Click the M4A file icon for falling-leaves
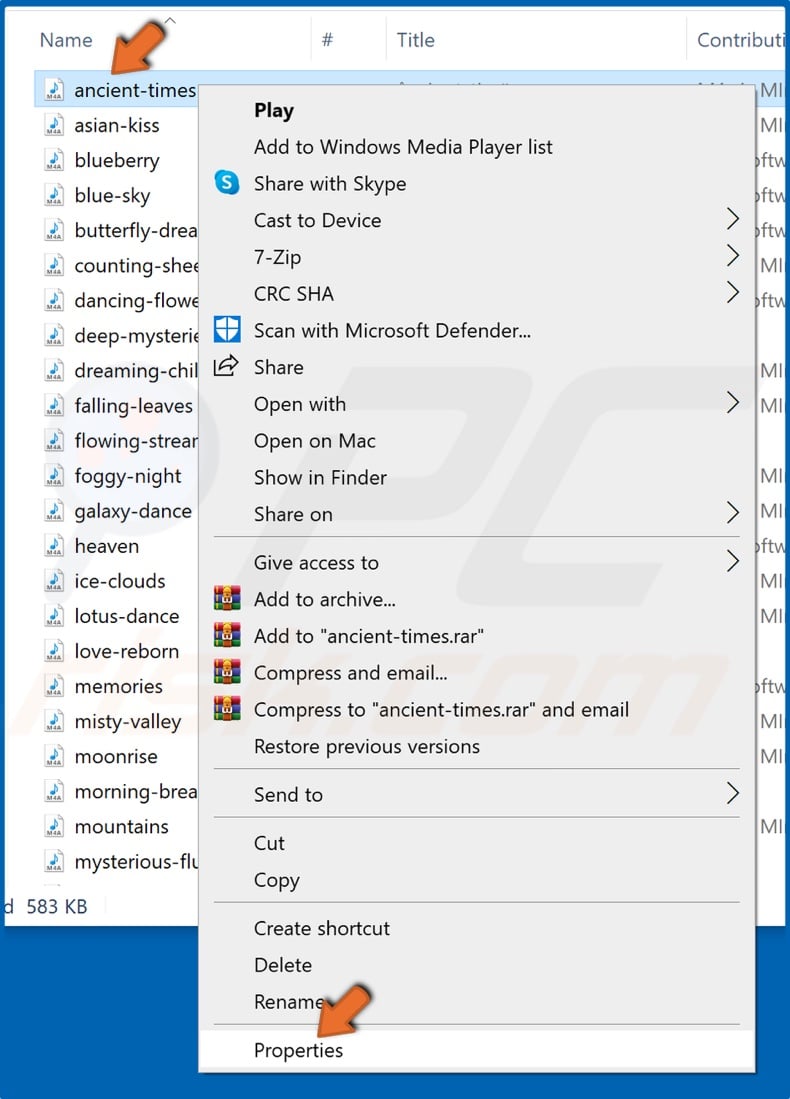Viewport: 790px width, 1099px height. click(x=54, y=405)
